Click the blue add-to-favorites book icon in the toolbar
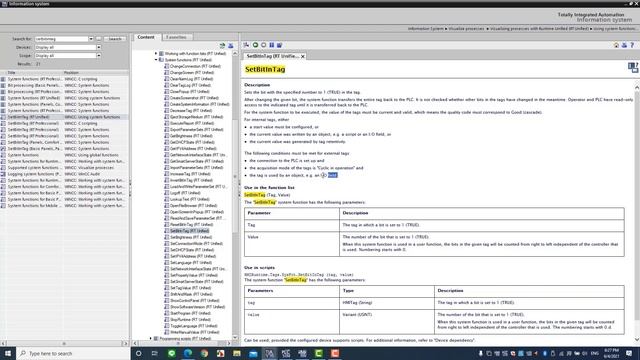The width and height of the screenshot is (640, 360). click(x=272, y=45)
